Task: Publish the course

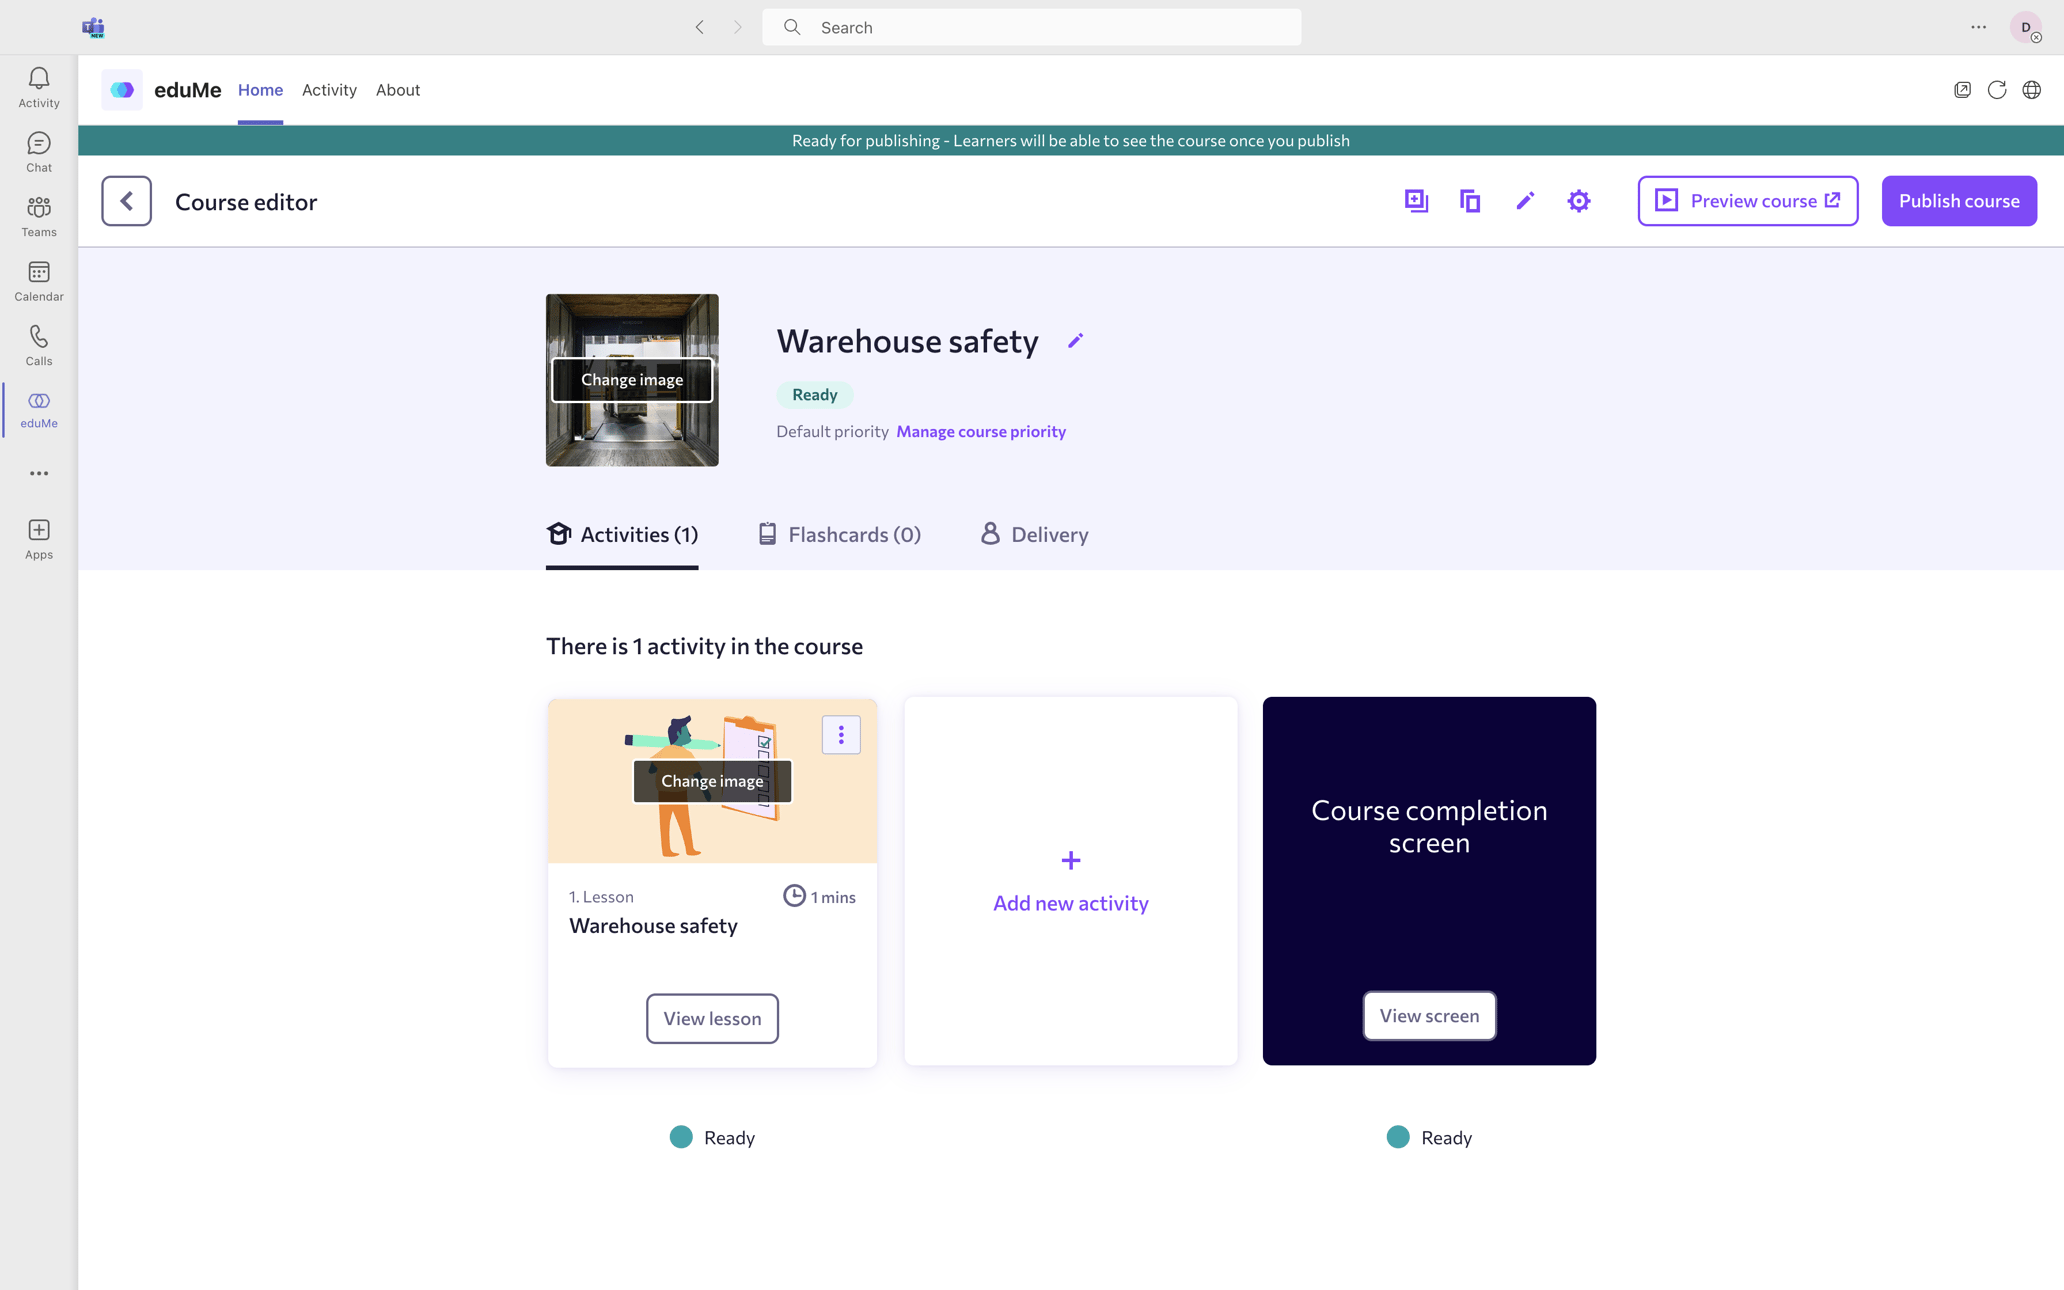Action: click(x=1958, y=200)
